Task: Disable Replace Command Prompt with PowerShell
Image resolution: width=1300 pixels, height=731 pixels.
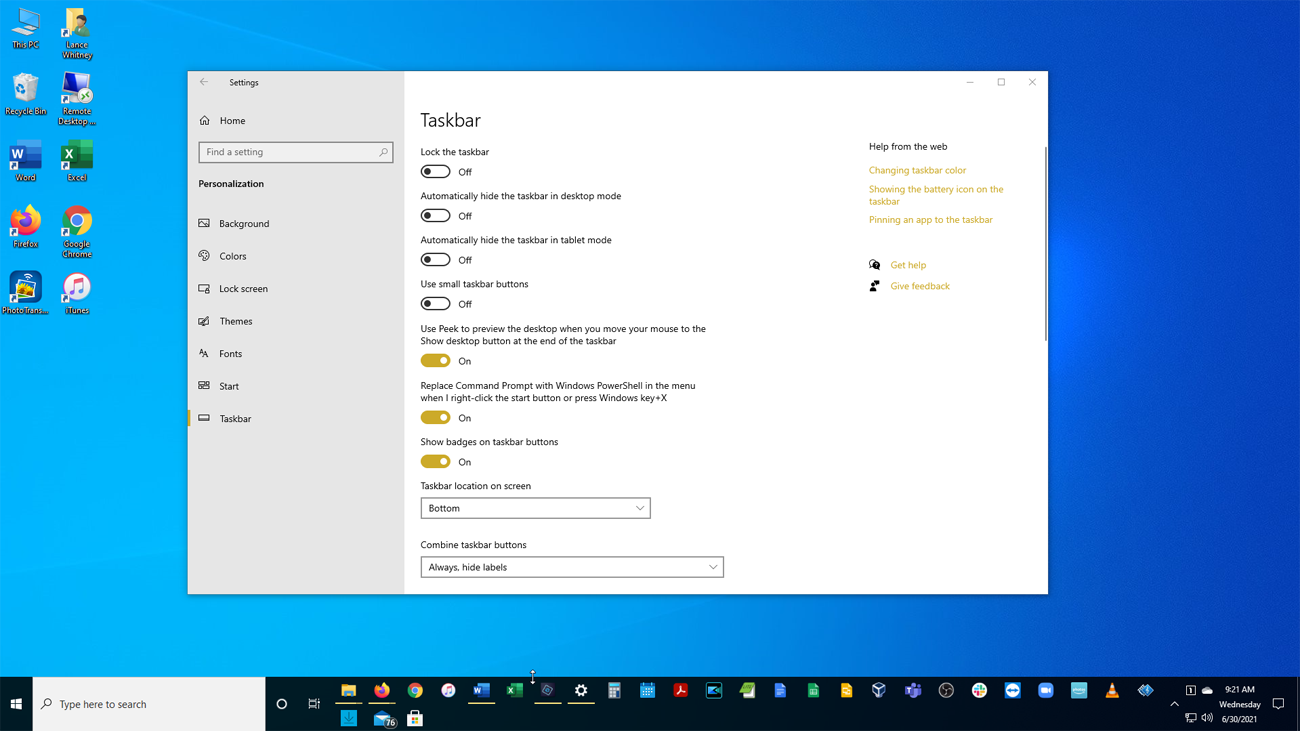Action: pos(435,418)
